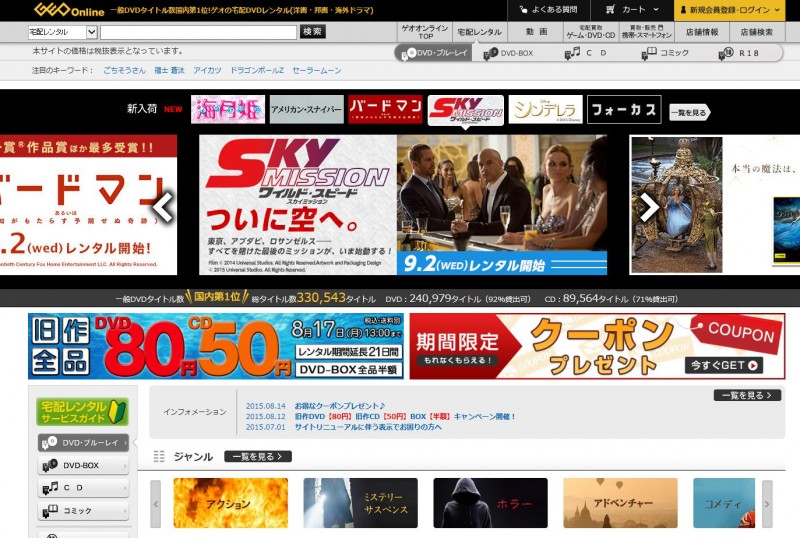Screen dimensions: 800x538
Task: Click the CD music note icon in top bar
Action: [572, 53]
